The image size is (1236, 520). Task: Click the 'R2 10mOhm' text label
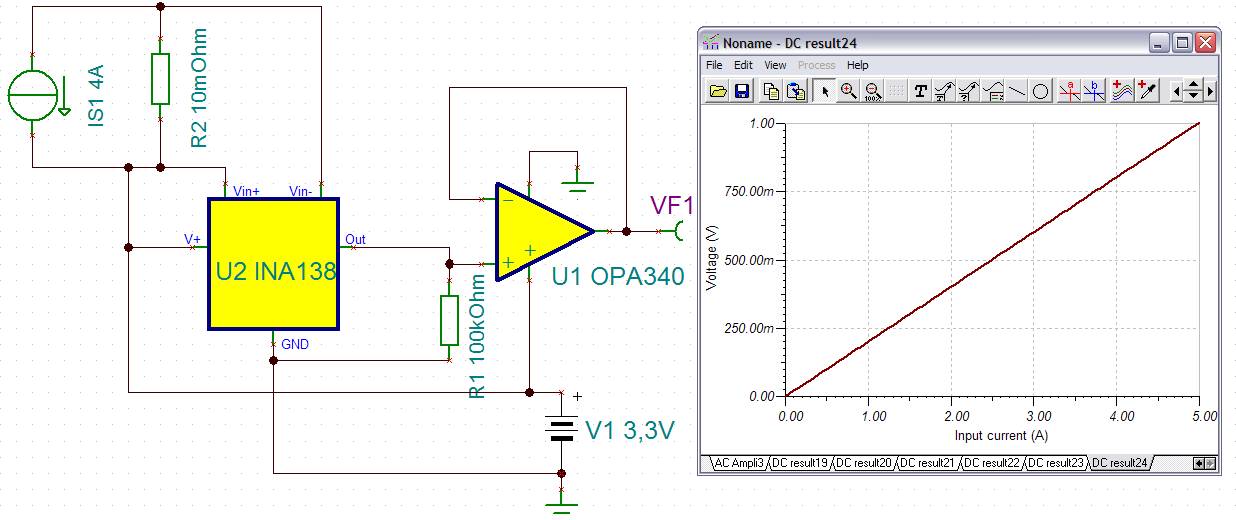pos(199,87)
